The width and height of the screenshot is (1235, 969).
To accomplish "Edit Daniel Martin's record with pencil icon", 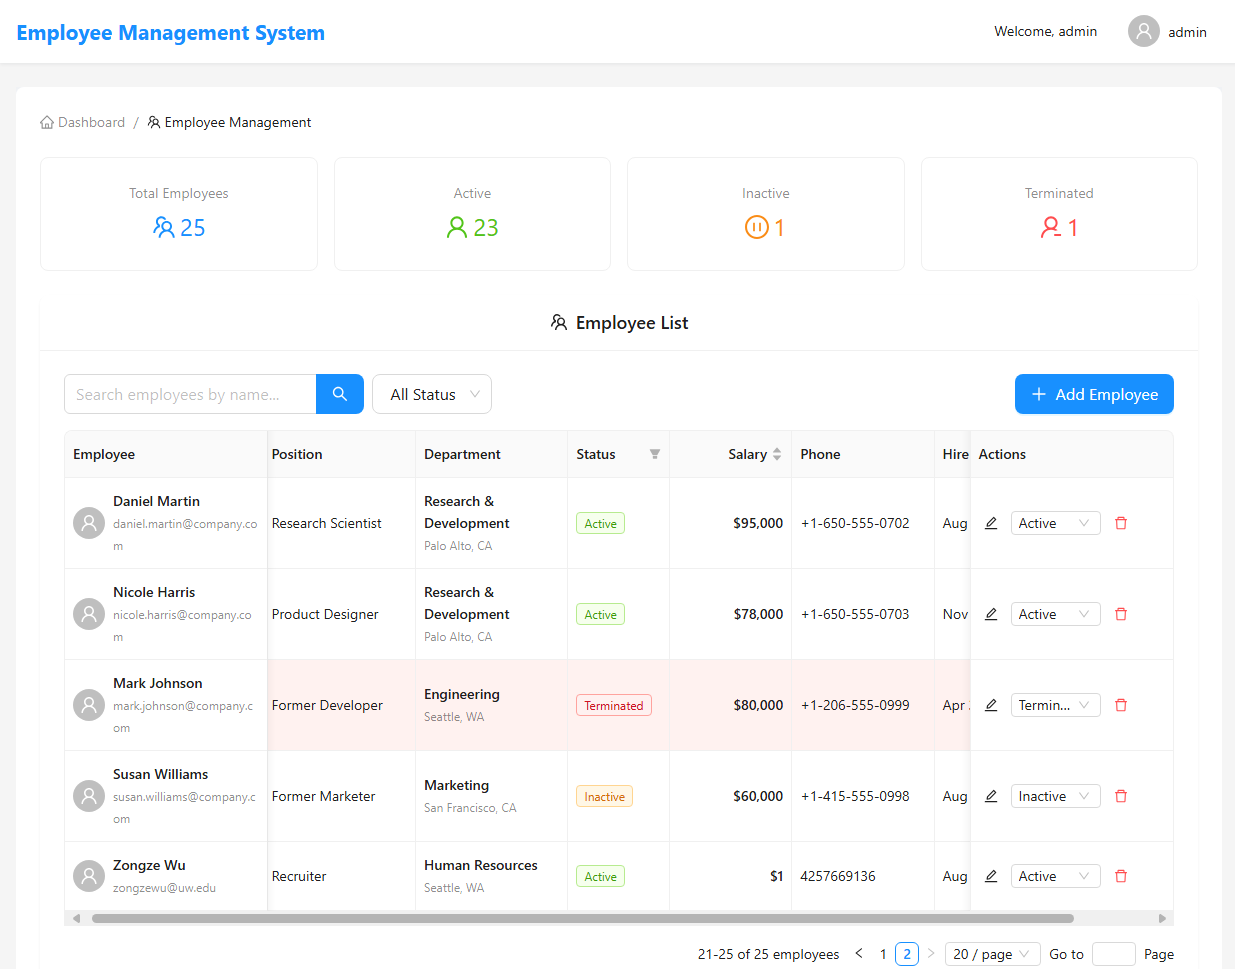I will (x=991, y=523).
